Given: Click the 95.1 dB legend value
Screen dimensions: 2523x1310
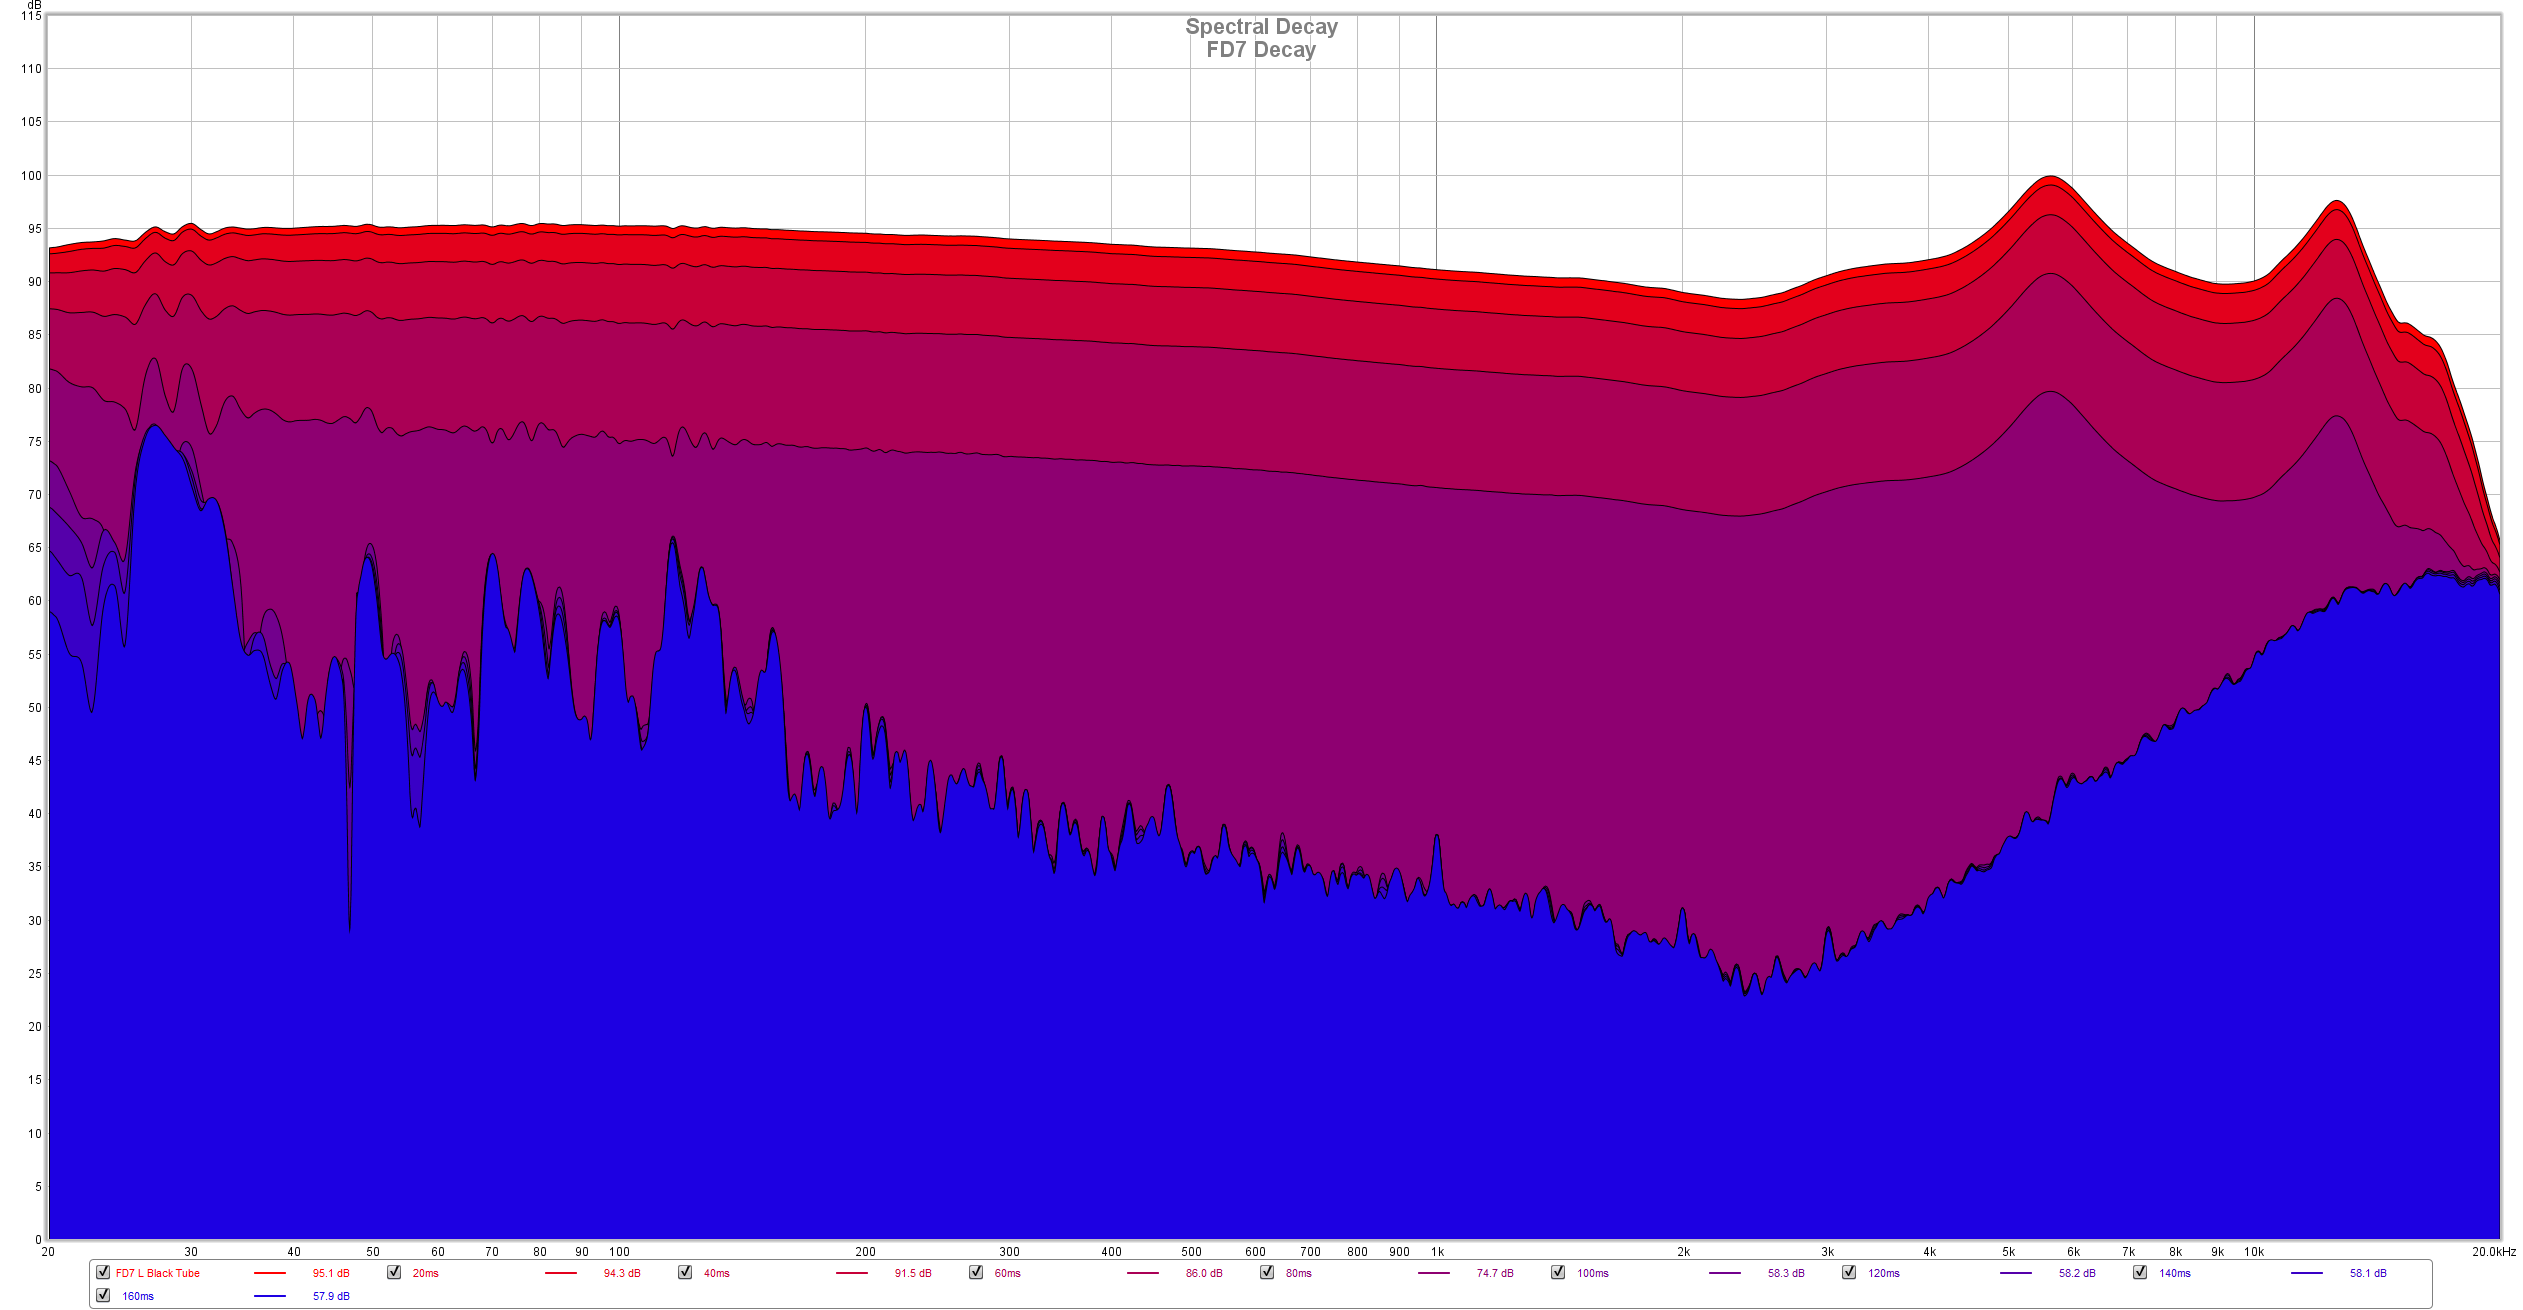Looking at the screenshot, I should [x=331, y=1273].
